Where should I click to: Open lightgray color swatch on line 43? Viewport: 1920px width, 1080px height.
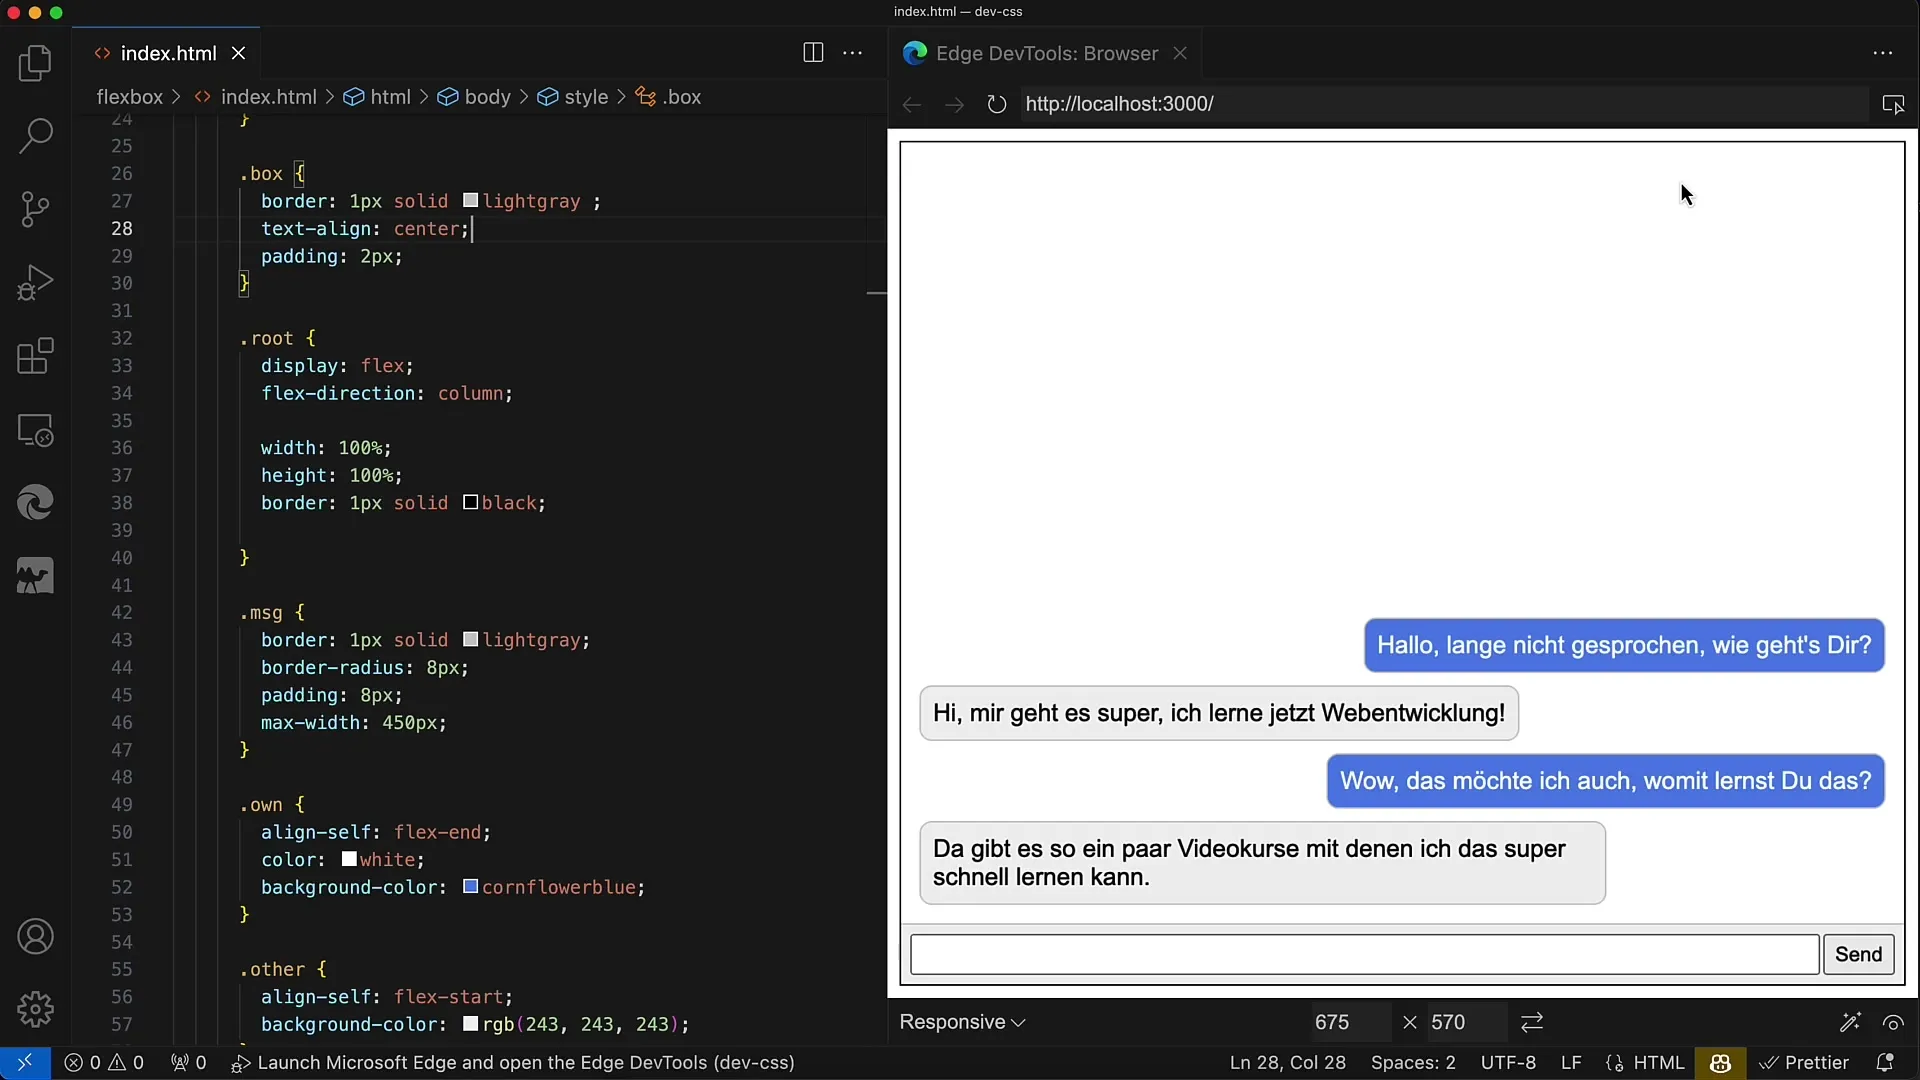tap(470, 639)
